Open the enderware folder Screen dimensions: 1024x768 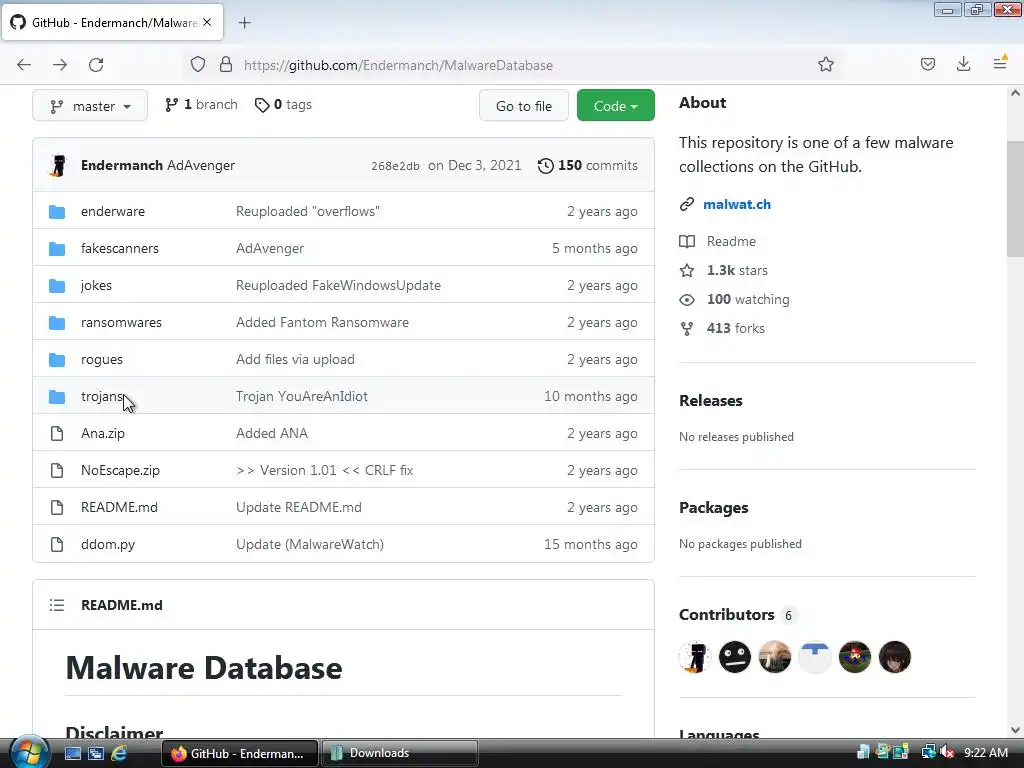(113, 212)
